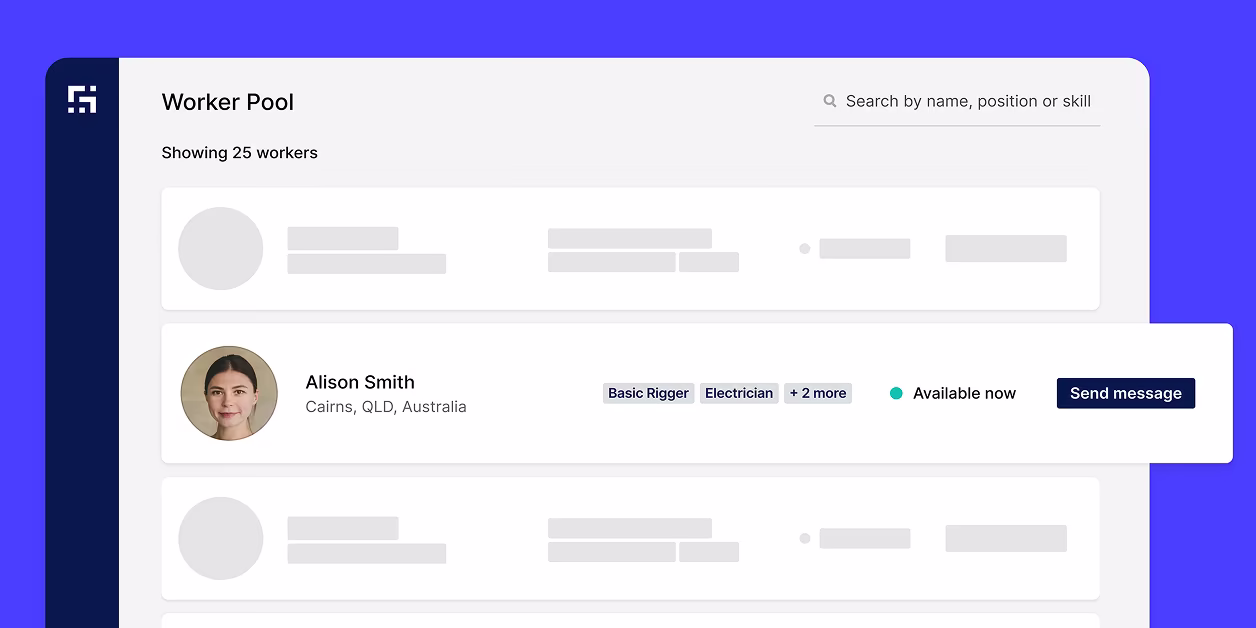This screenshot has height=628, width=1256.
Task: Click Alison Smith's name
Action: pos(360,382)
